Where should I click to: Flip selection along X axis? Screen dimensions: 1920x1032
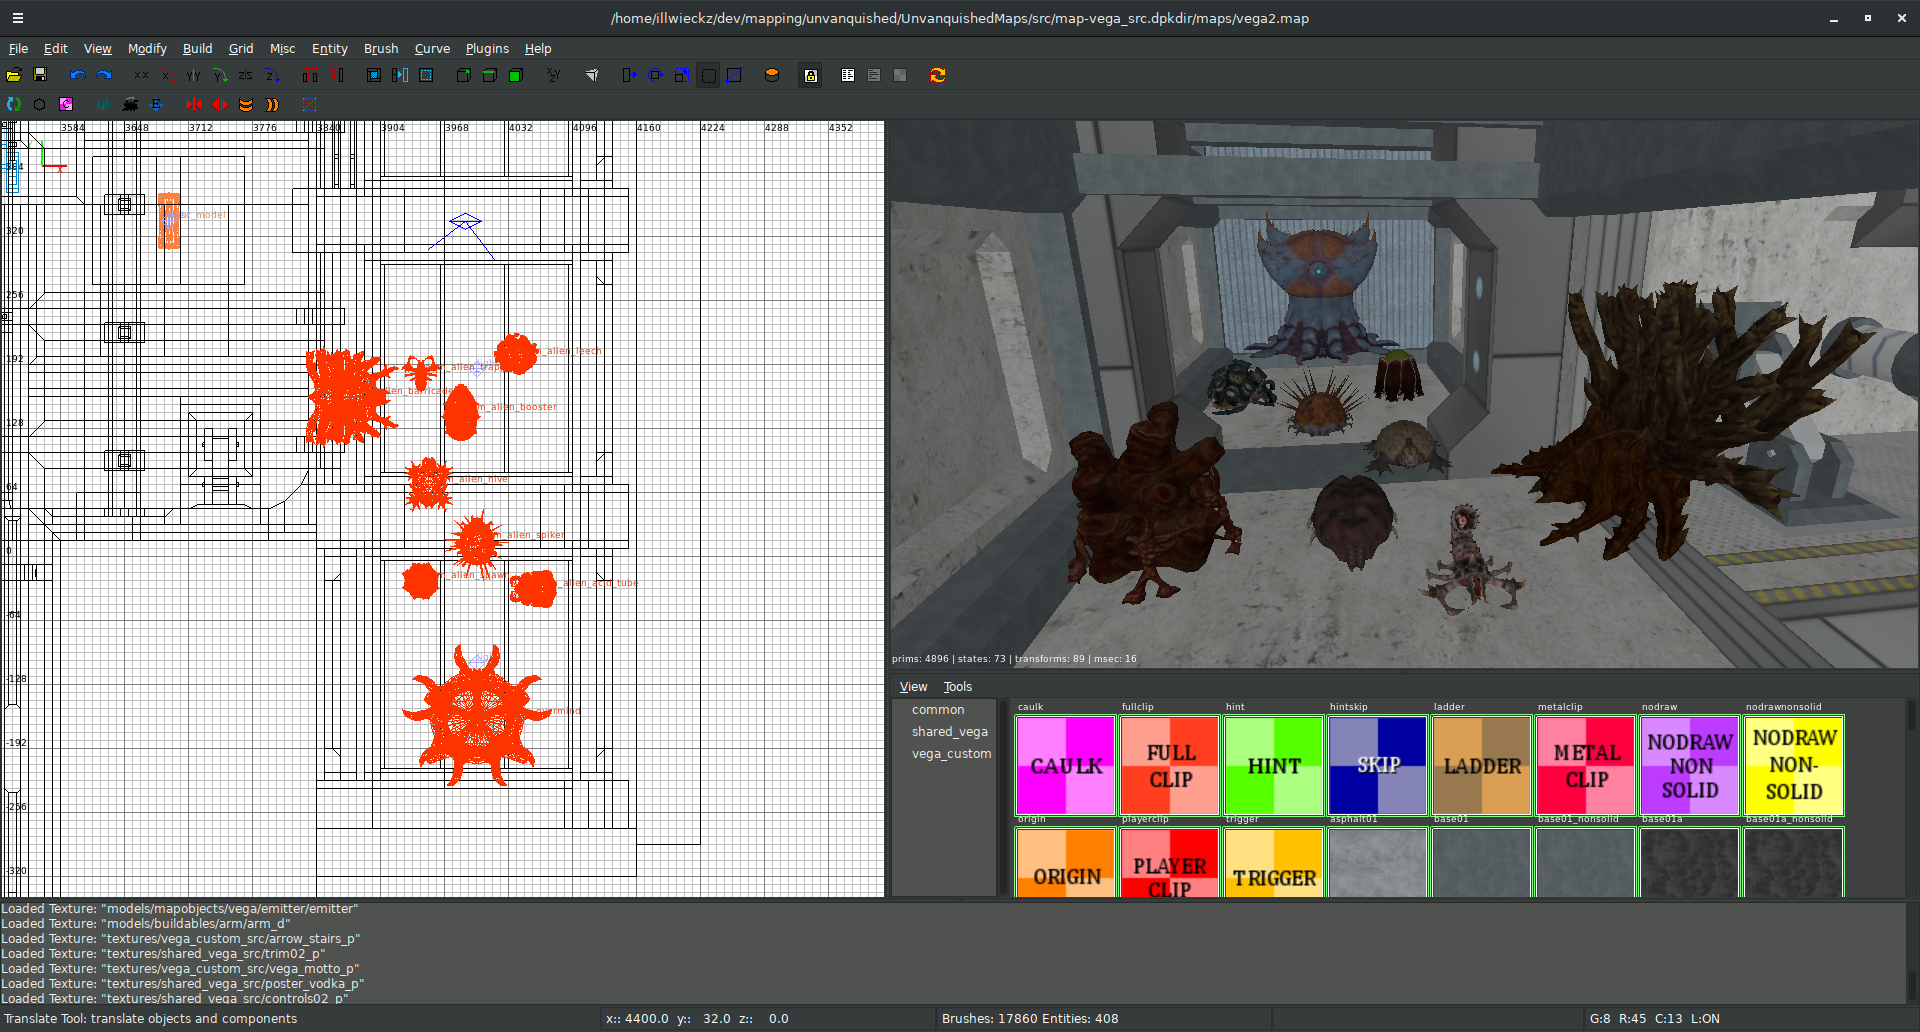click(141, 75)
